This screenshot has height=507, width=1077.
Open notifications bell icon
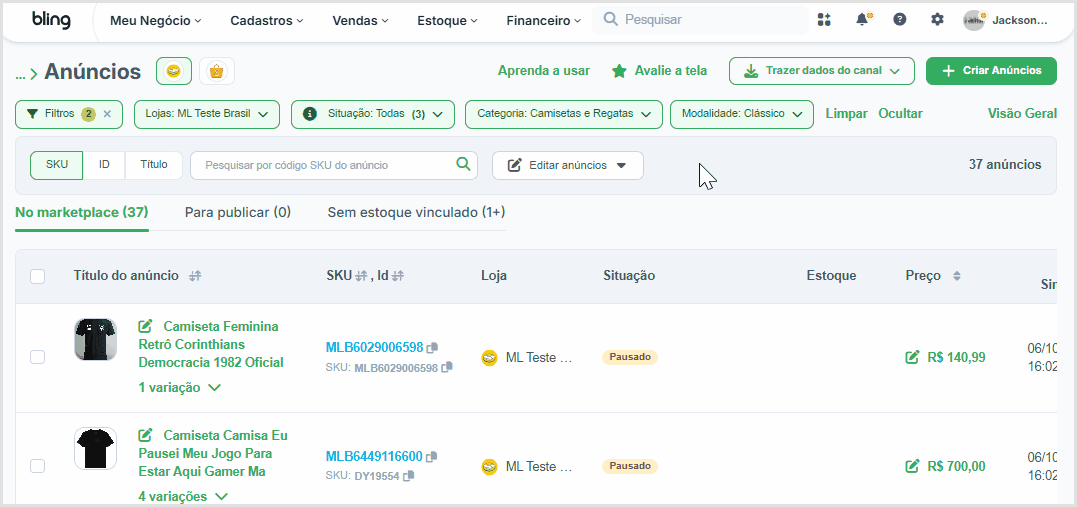click(863, 20)
